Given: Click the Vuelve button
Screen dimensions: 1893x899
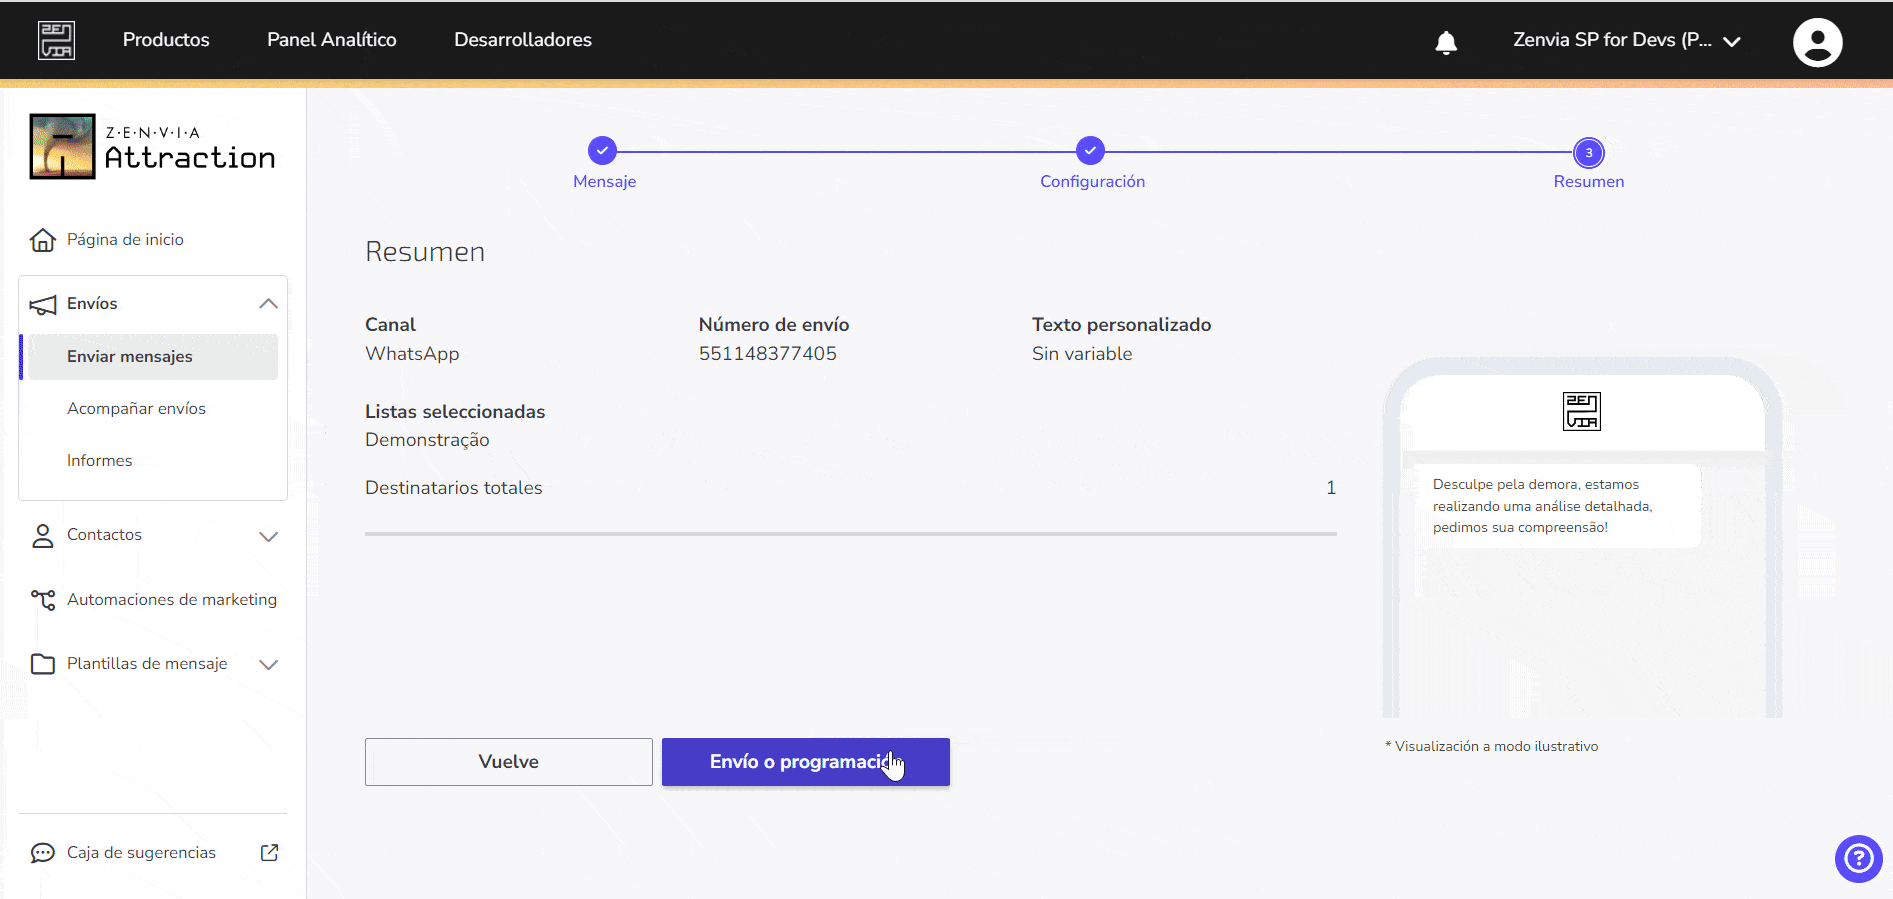Looking at the screenshot, I should click(509, 762).
